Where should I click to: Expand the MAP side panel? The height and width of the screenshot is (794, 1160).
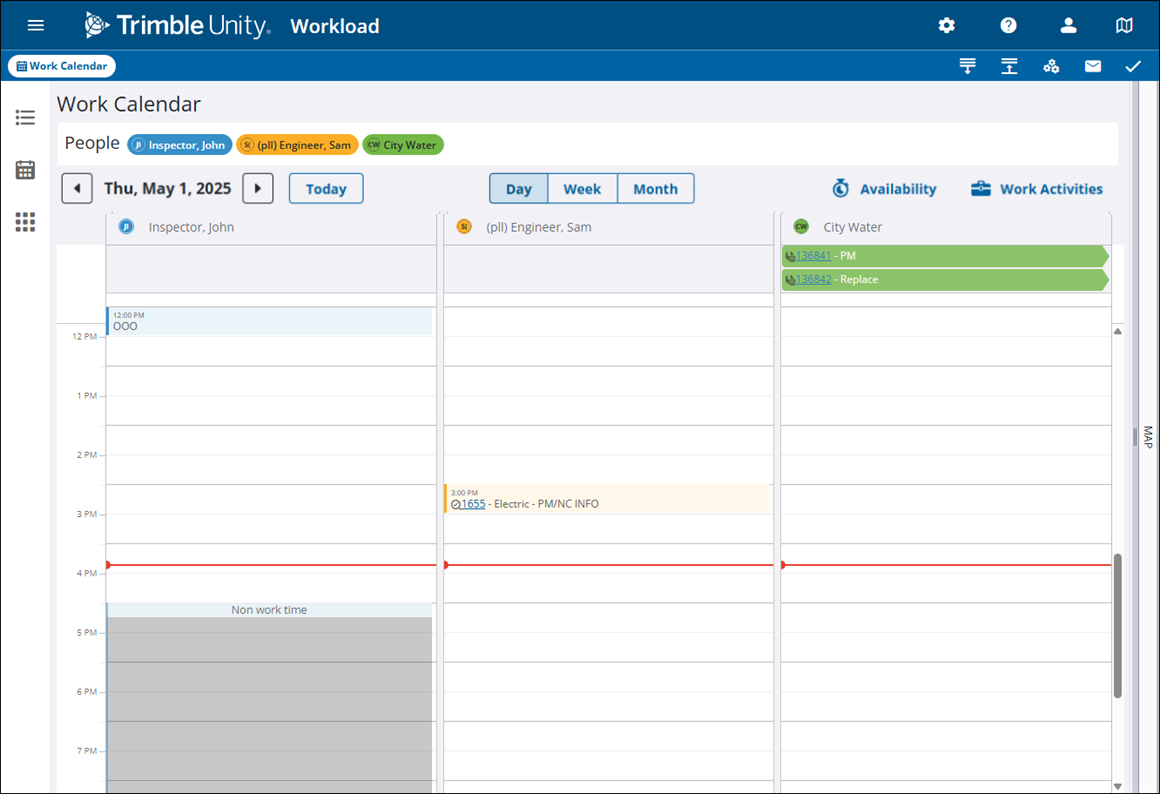[x=1147, y=437]
